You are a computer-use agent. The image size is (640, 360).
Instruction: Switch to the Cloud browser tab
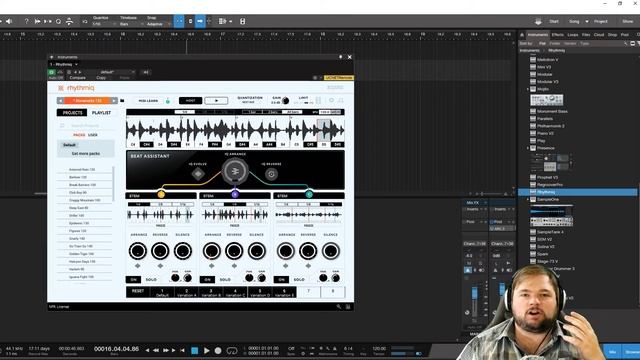599,35
